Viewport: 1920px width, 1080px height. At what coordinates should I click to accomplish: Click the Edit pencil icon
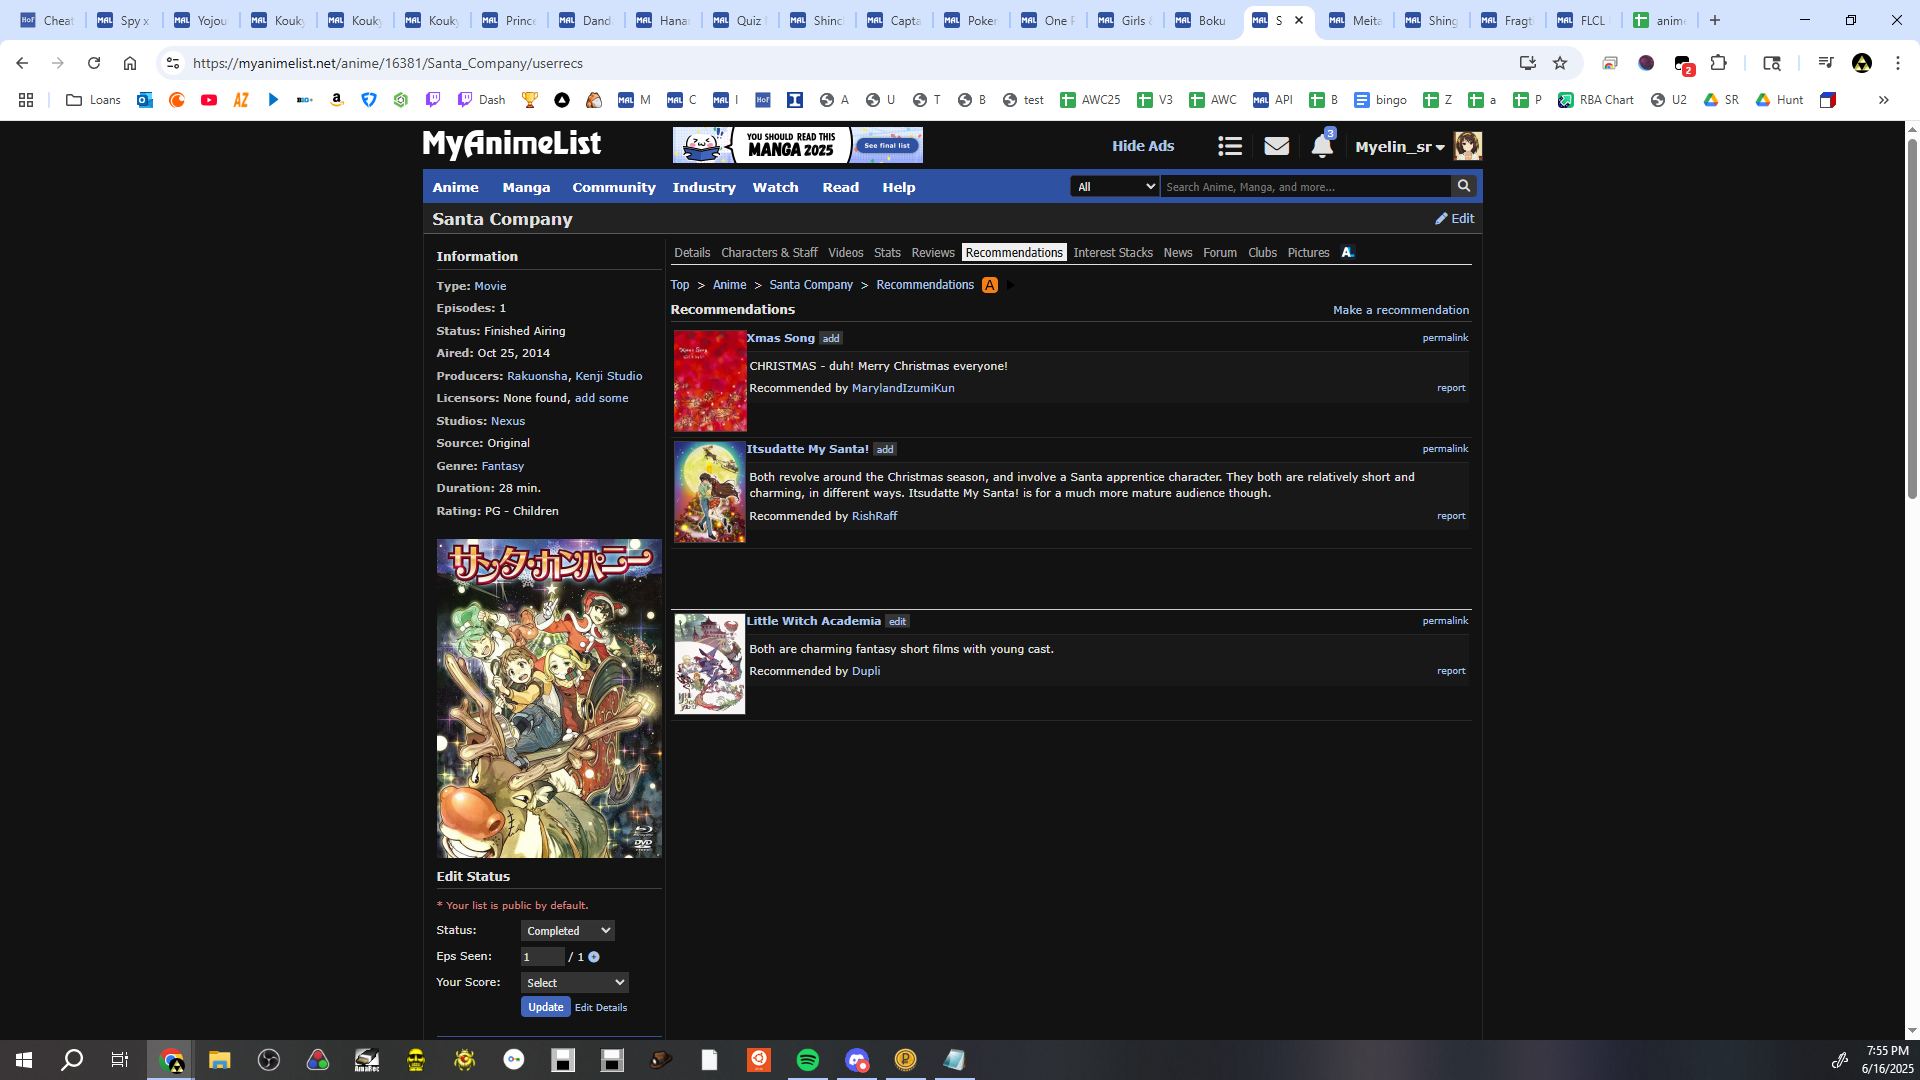1441,218
